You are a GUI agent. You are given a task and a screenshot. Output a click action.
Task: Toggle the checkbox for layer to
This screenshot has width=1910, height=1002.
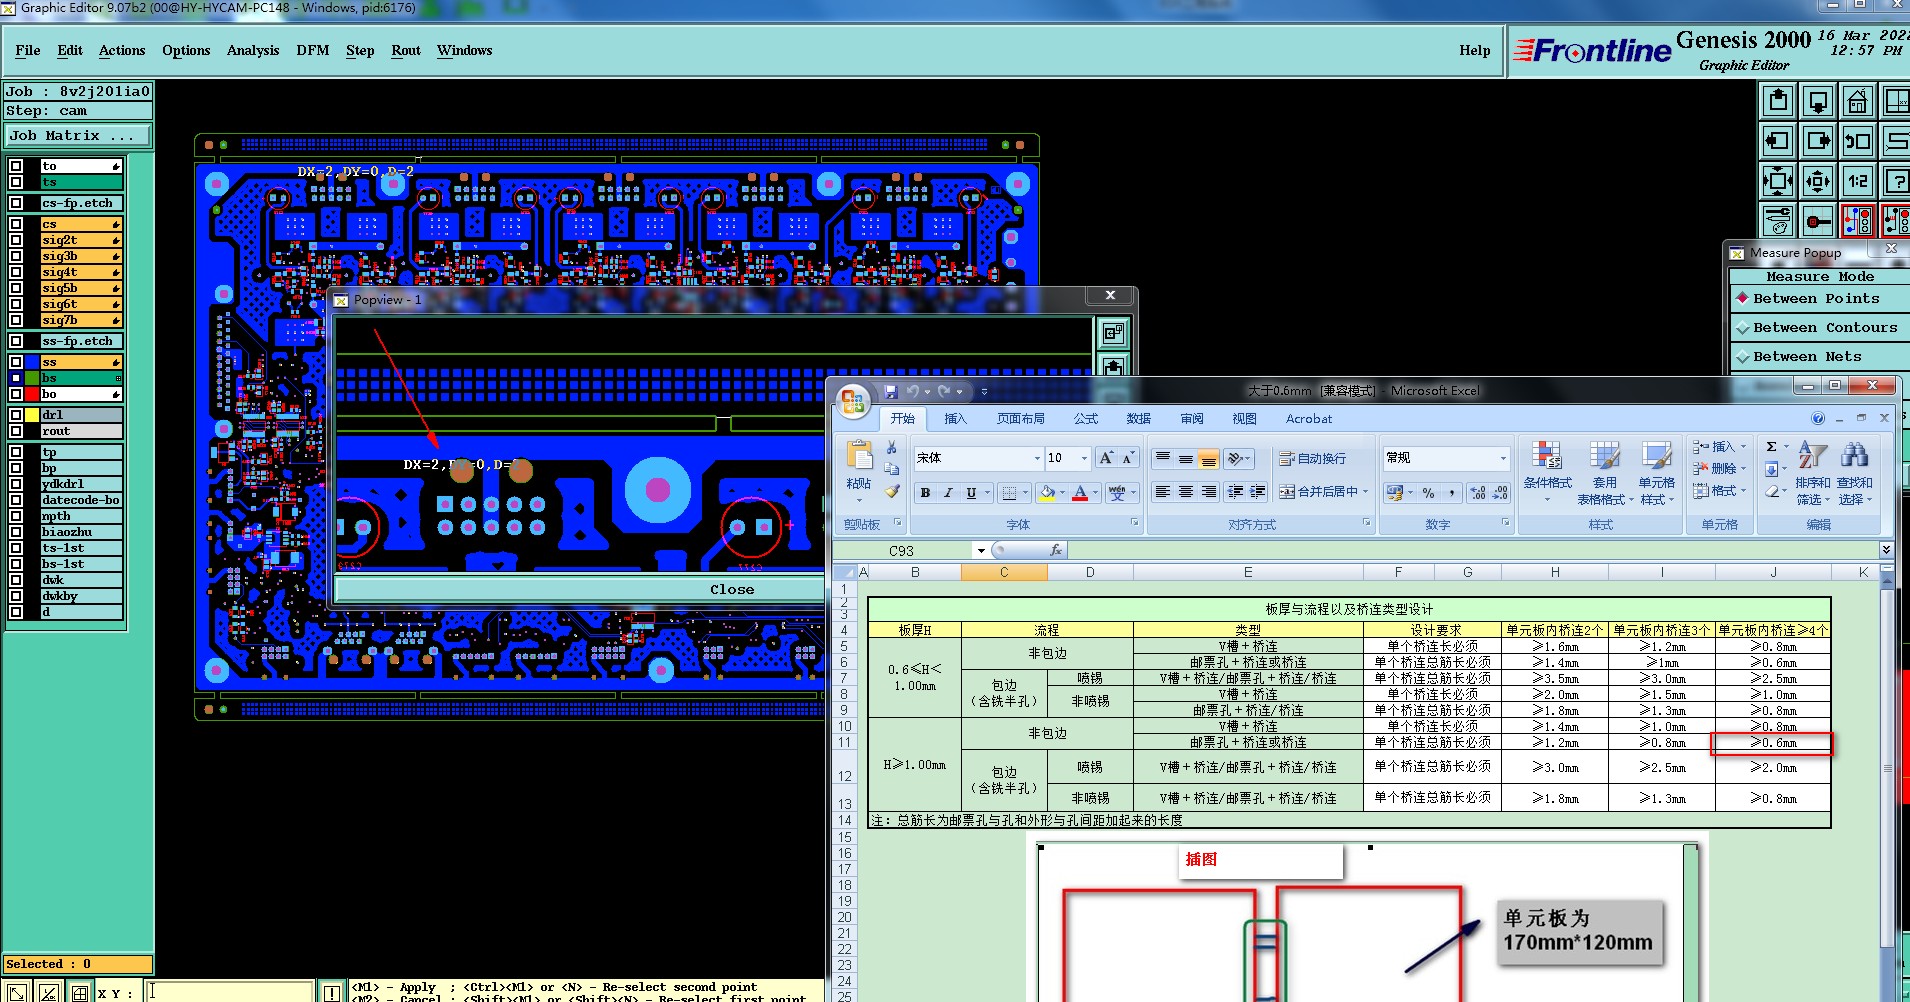tap(16, 166)
